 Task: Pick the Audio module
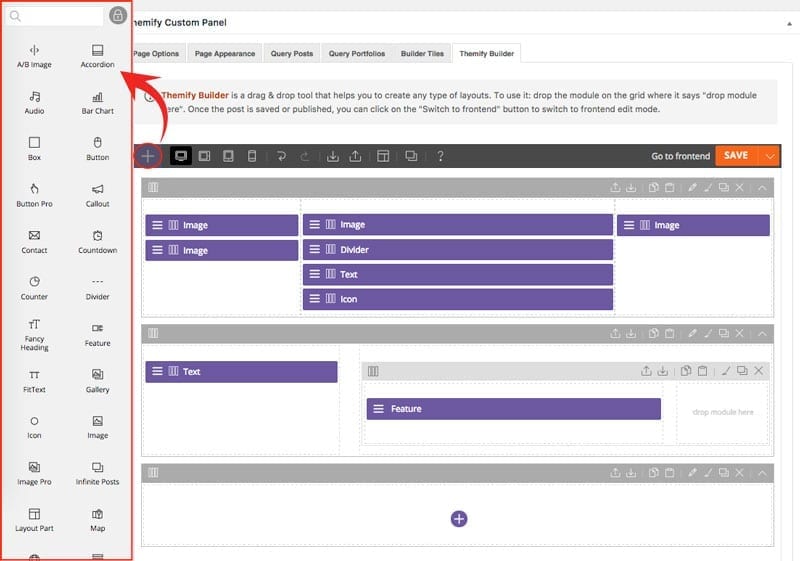click(34, 103)
